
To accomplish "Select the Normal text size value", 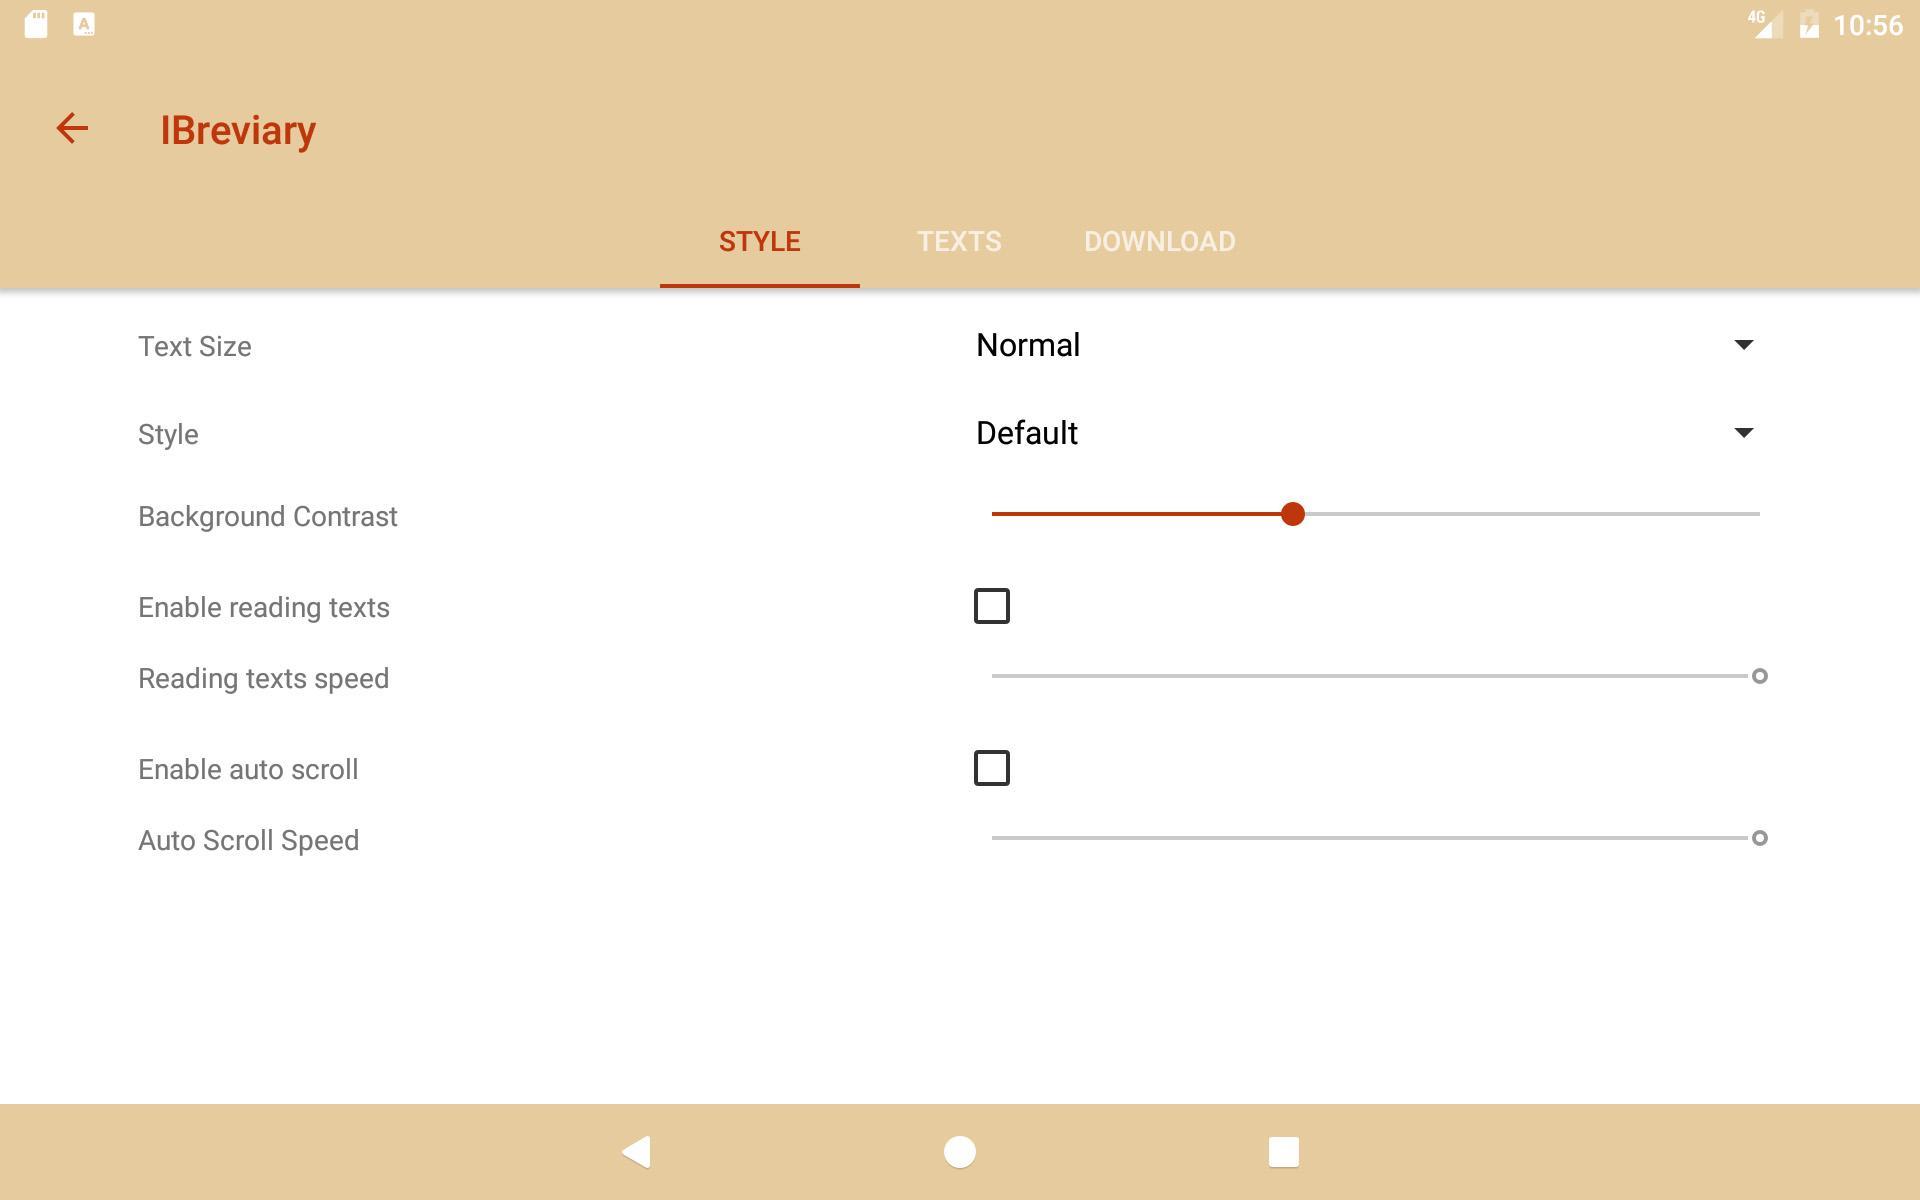I will click(1028, 345).
